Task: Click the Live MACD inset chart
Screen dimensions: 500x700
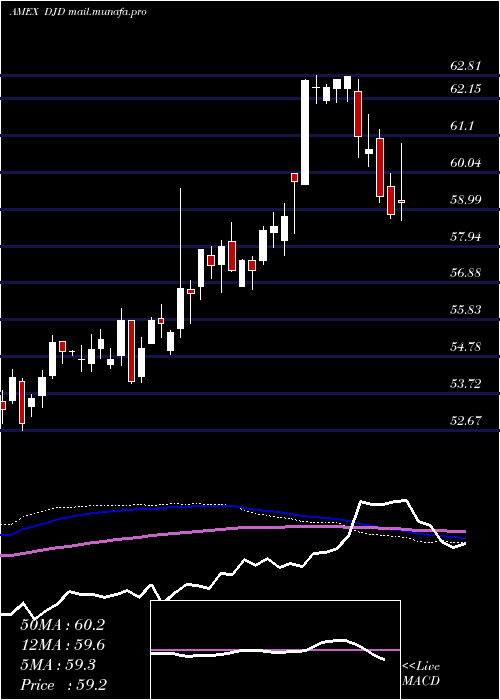Action: pyautogui.click(x=275, y=650)
